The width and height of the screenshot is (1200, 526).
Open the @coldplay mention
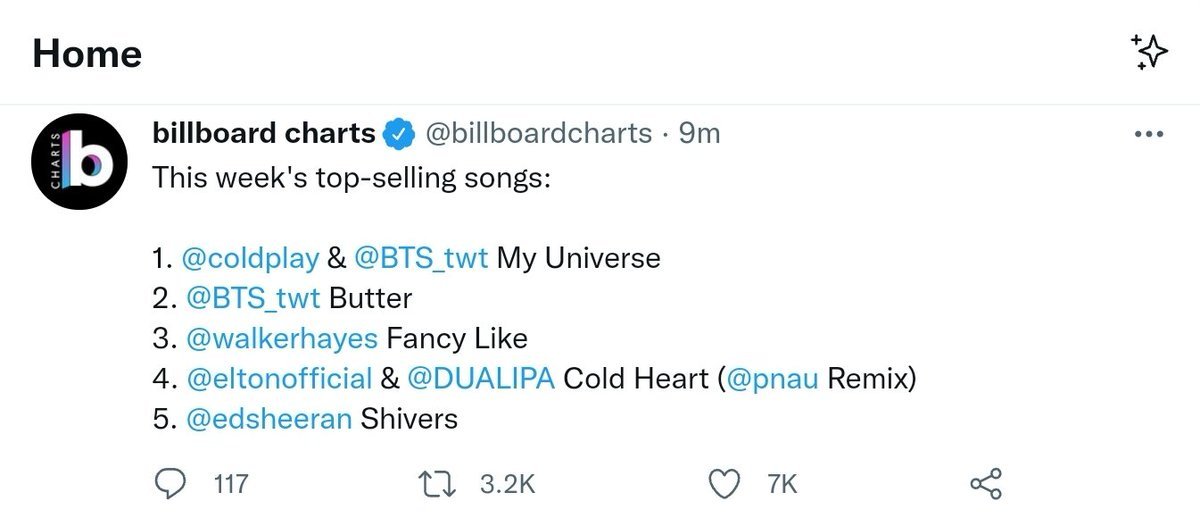point(252,258)
